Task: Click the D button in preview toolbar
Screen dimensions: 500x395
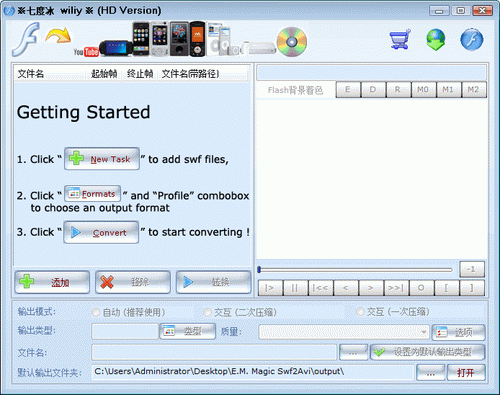Action: click(x=373, y=89)
